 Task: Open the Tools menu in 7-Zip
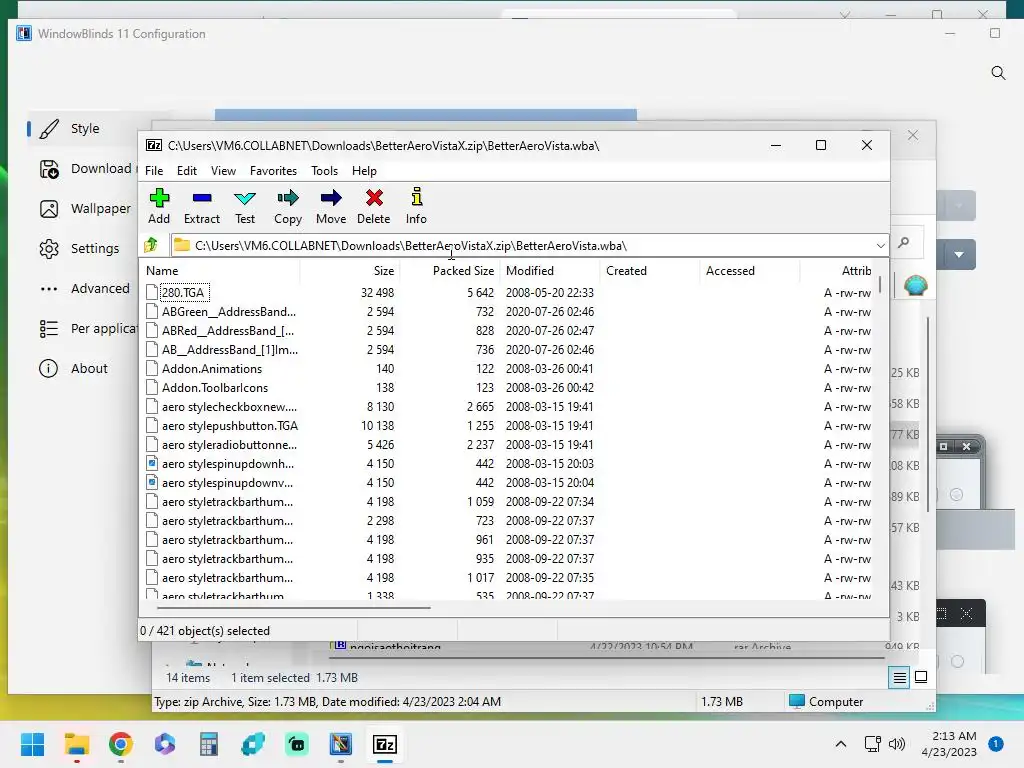325,170
